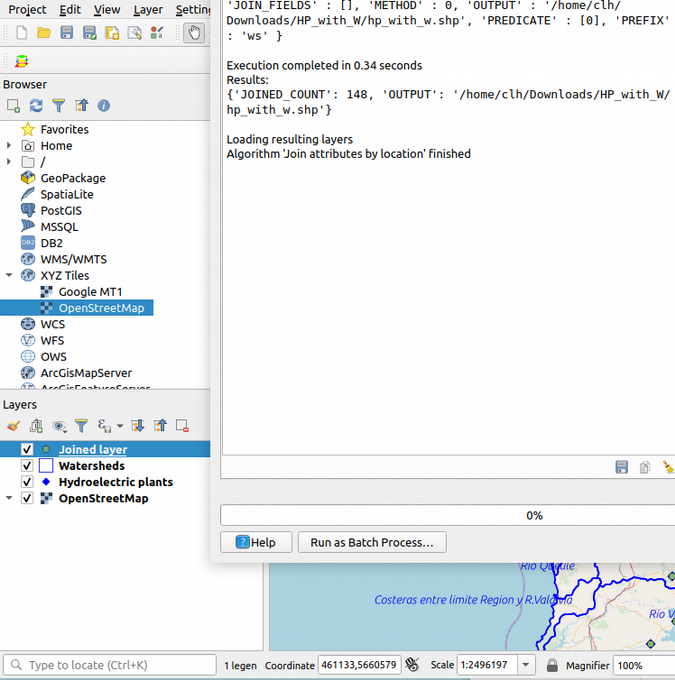Collapse the XYZ Tiles tree node
Screen dimensions: 675x680
tap(10, 275)
